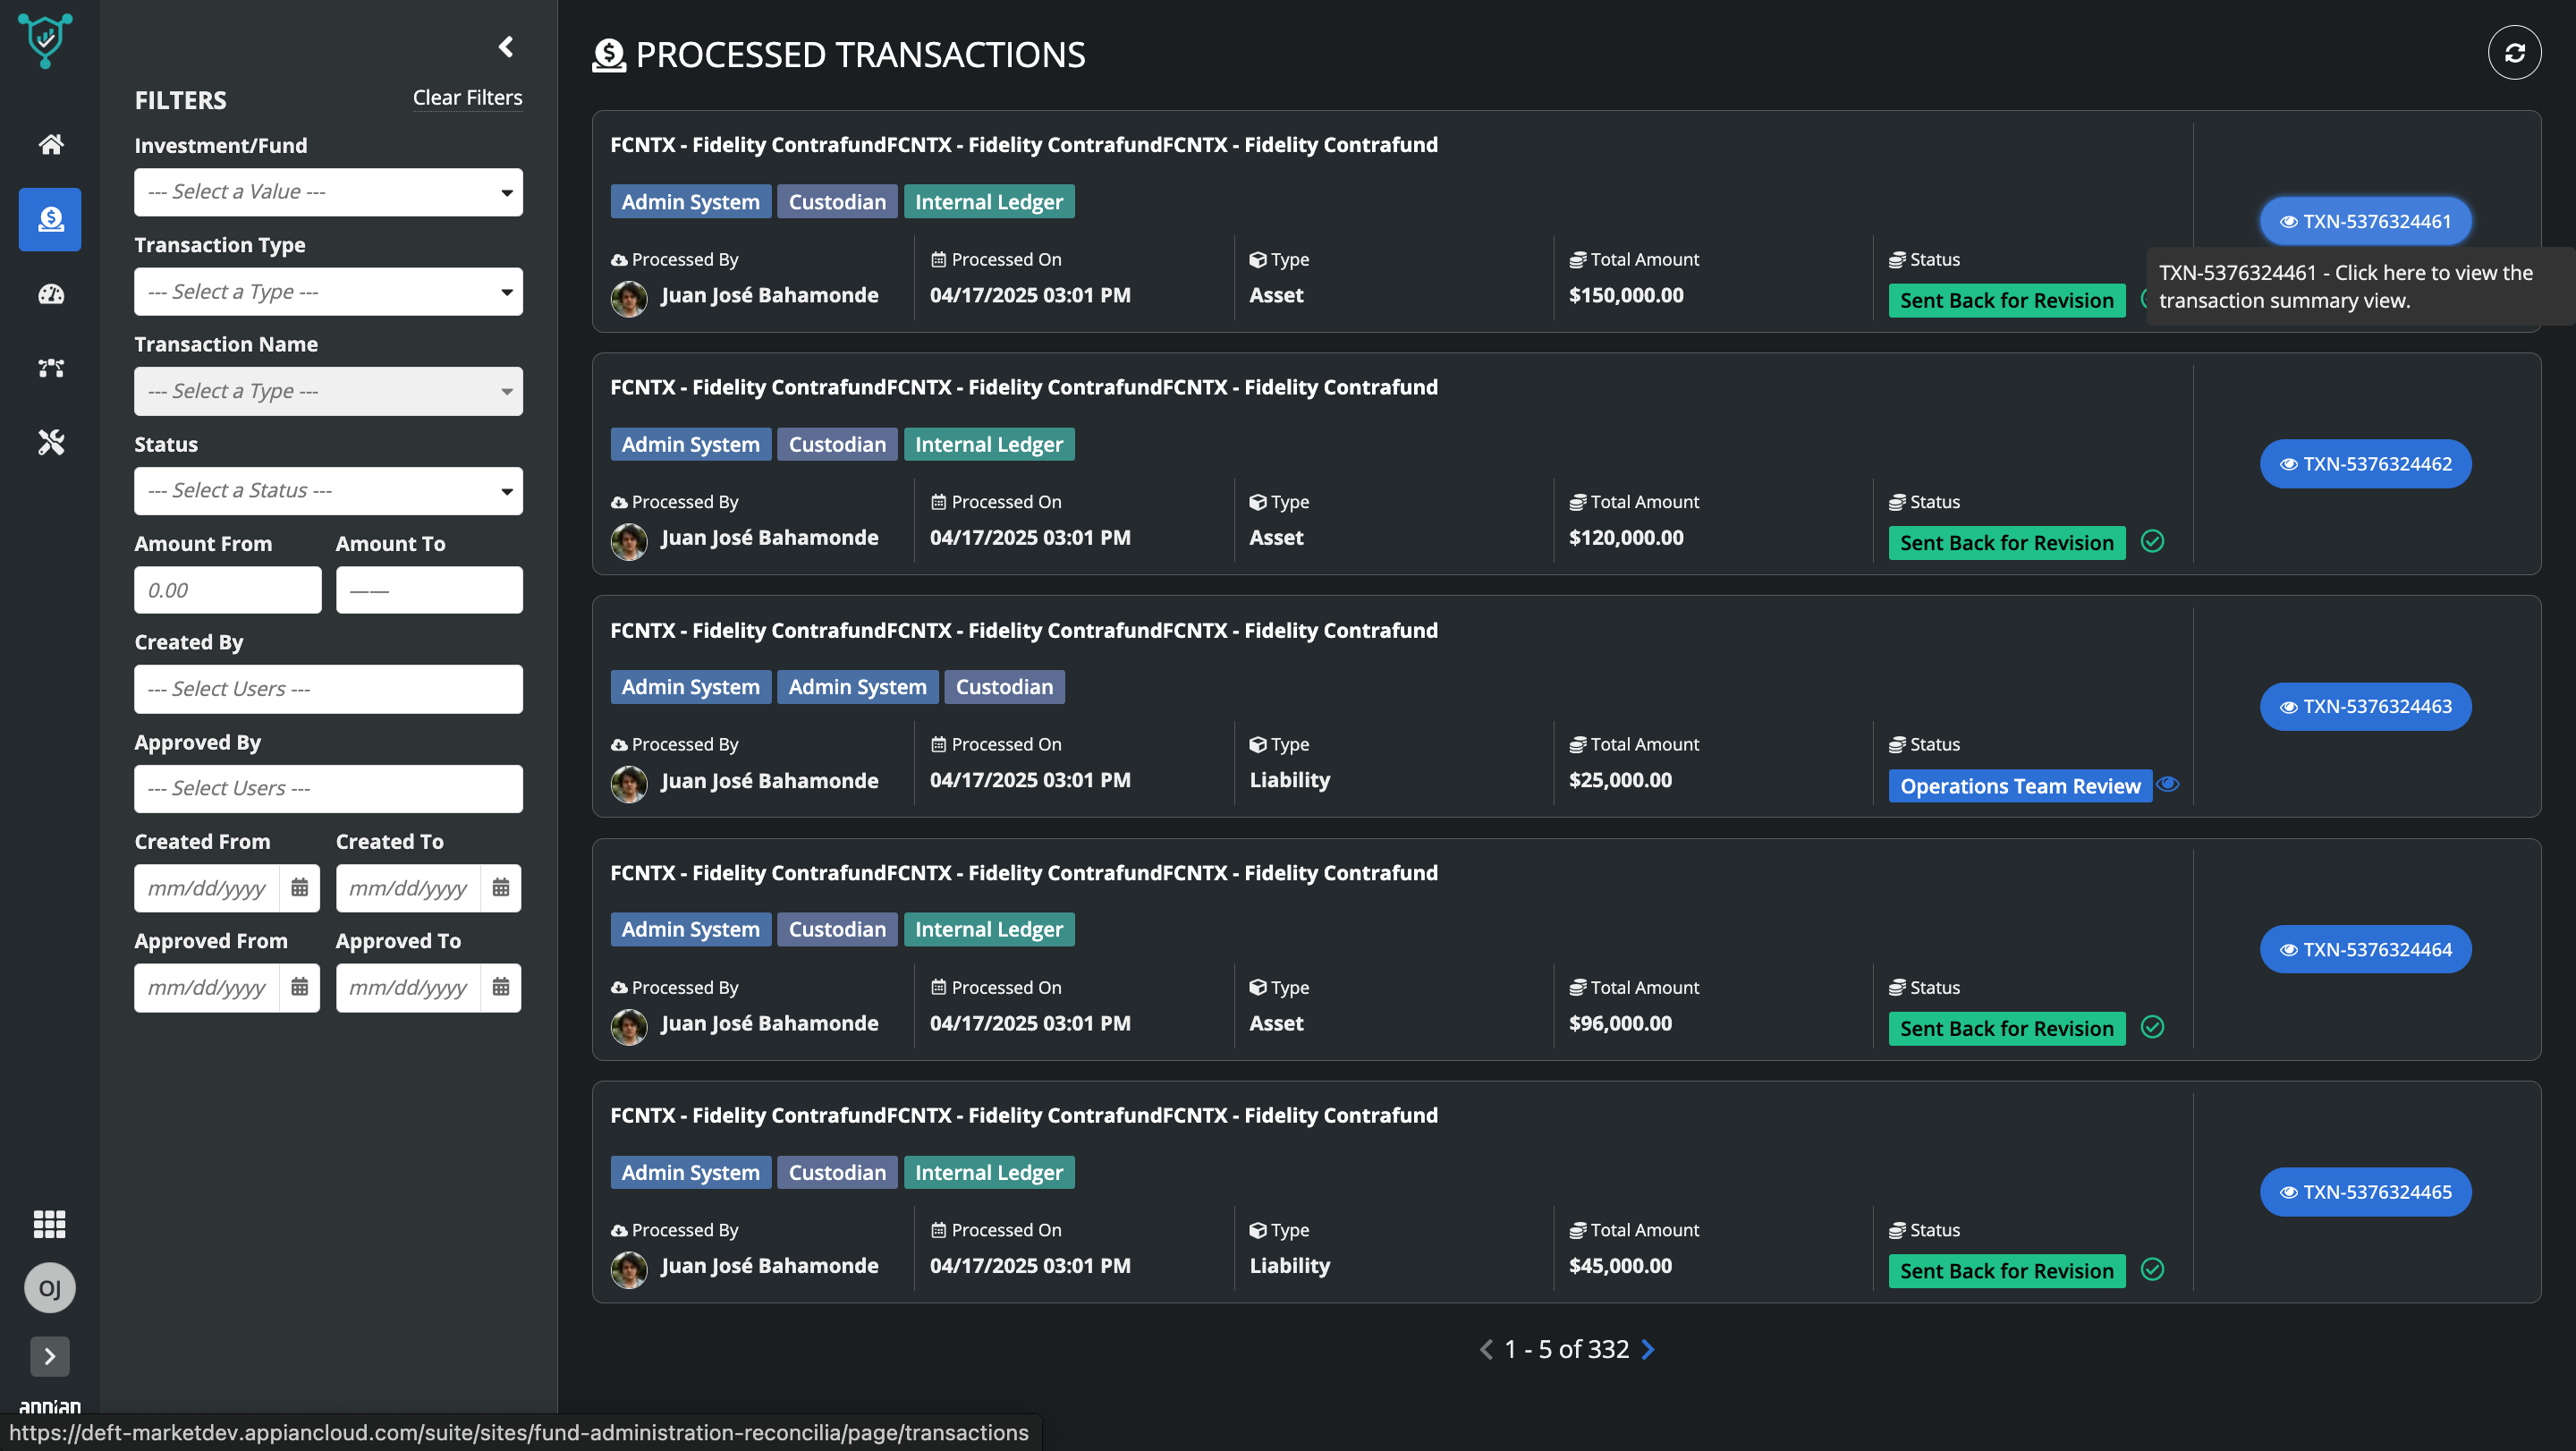Click Internal Ledger tag on first transaction card
Screen dimensions: 2576x1451
tap(988, 202)
